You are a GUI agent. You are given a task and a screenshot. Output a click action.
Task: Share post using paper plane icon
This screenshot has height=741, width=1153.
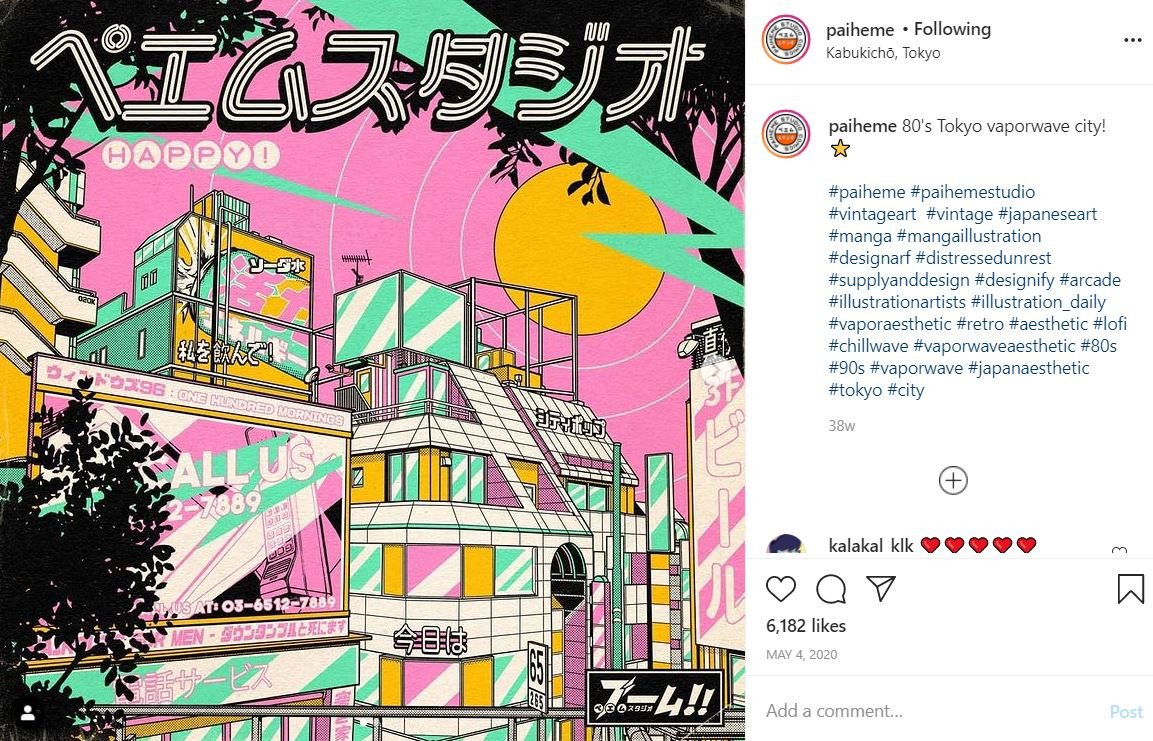click(880, 588)
